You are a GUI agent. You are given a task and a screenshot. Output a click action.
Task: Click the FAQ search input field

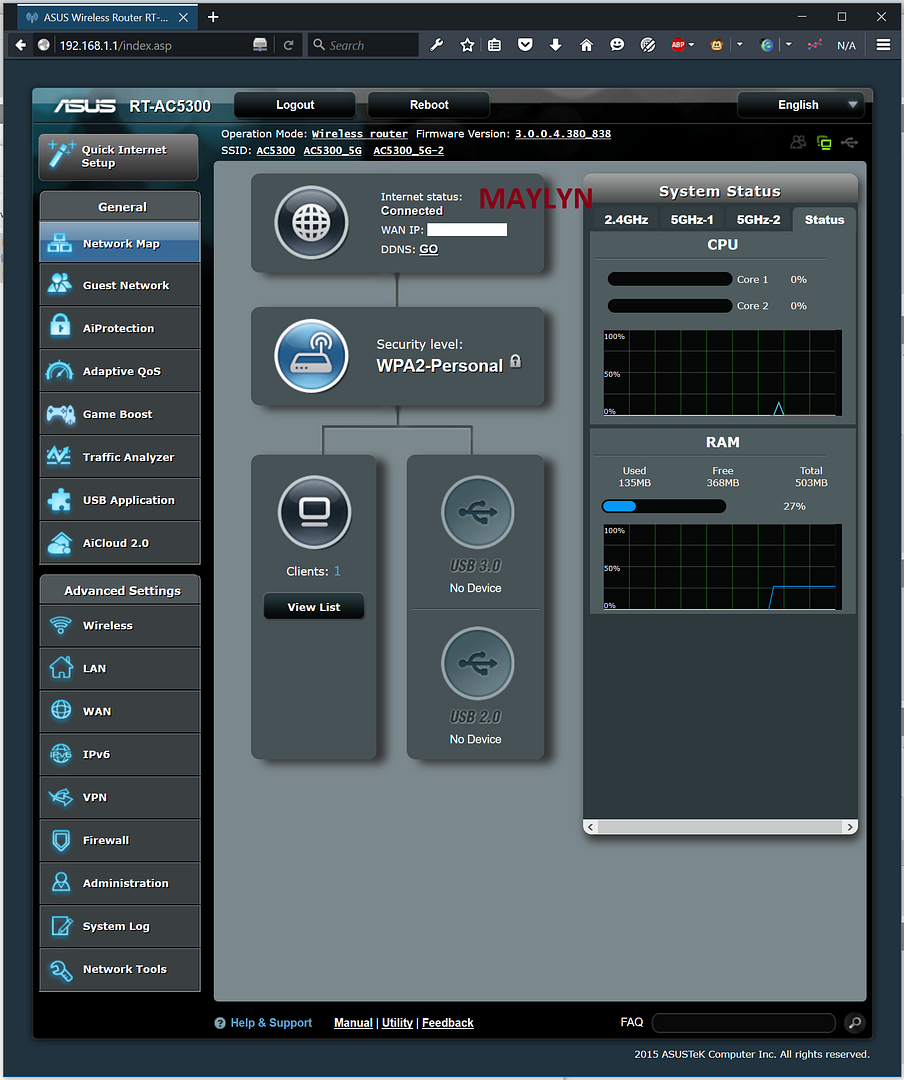743,1023
